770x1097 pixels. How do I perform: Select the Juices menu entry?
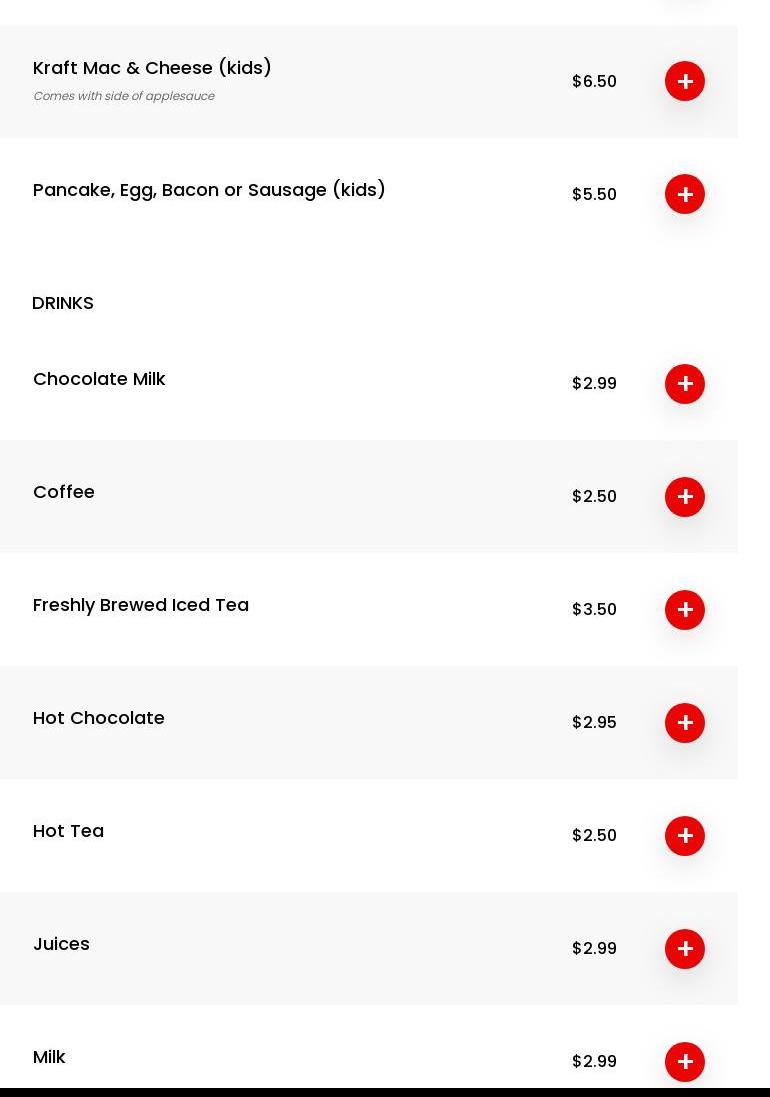[61, 944]
